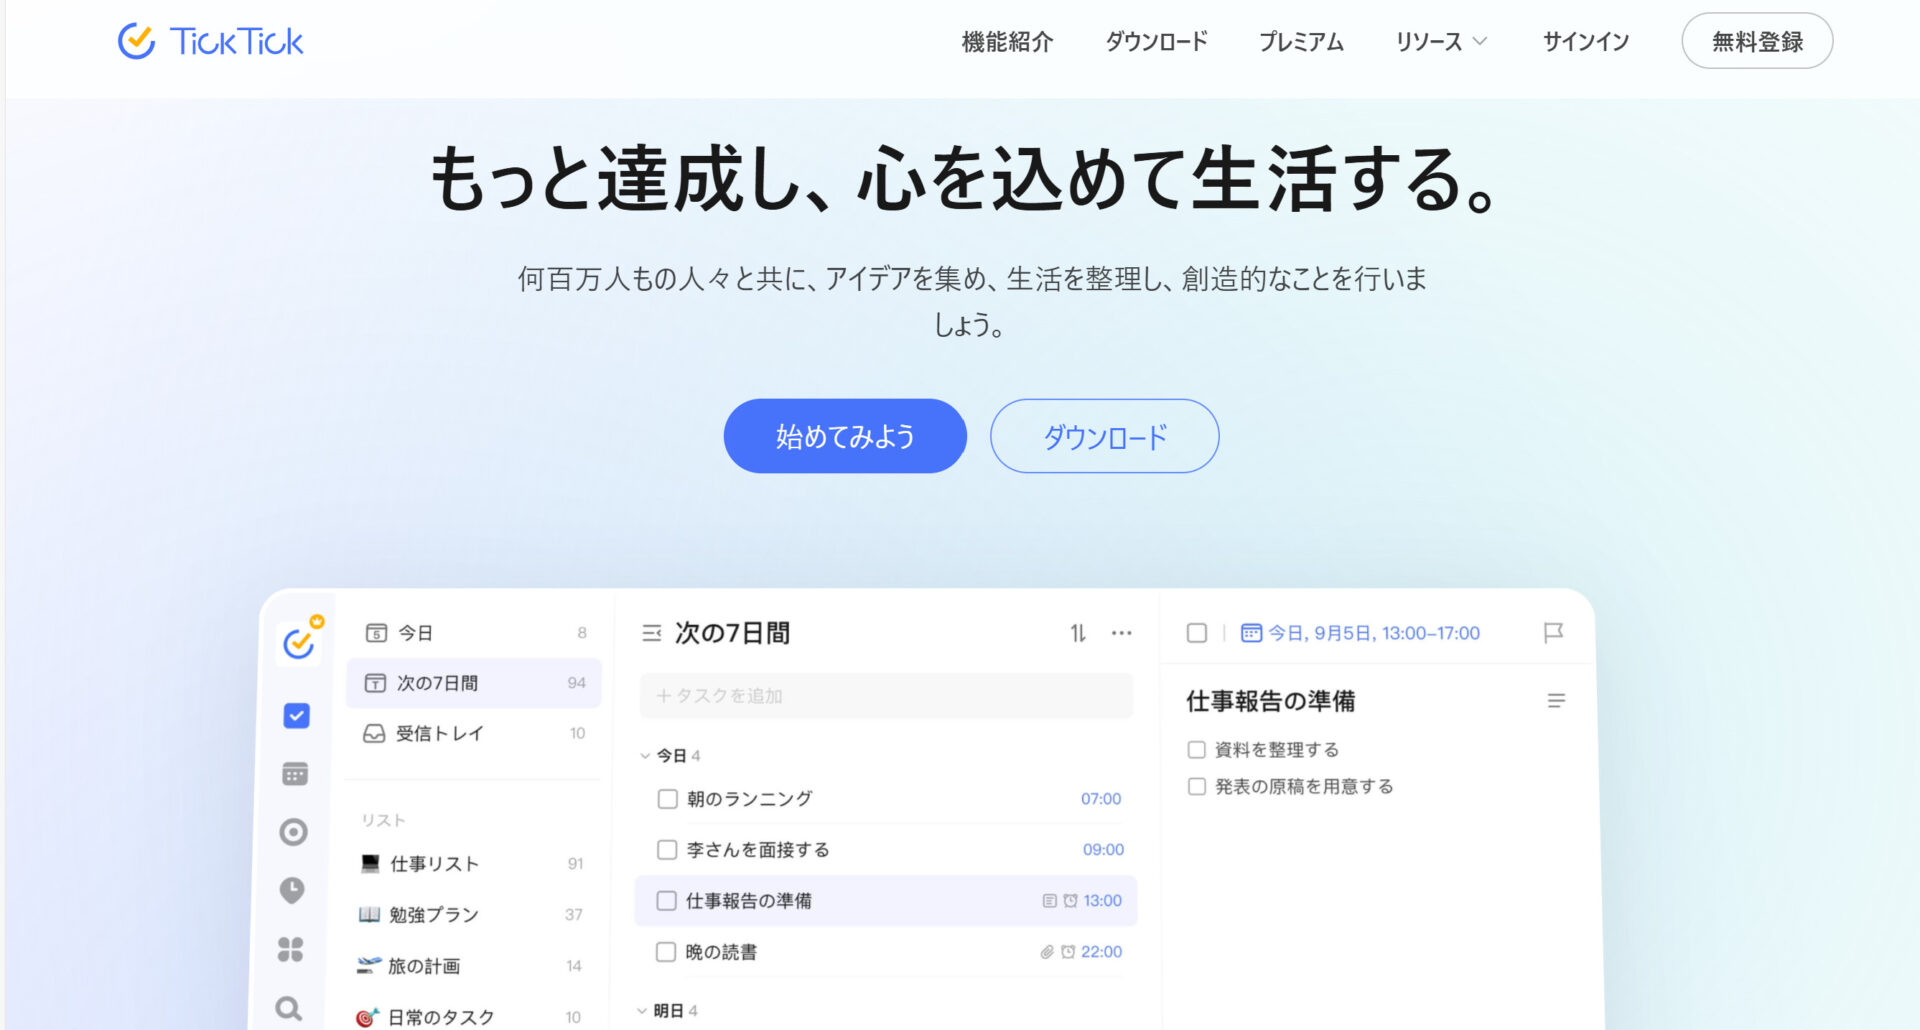Open the ダウンロード navigation menu item
This screenshot has width=1920, height=1030.
coord(1156,42)
